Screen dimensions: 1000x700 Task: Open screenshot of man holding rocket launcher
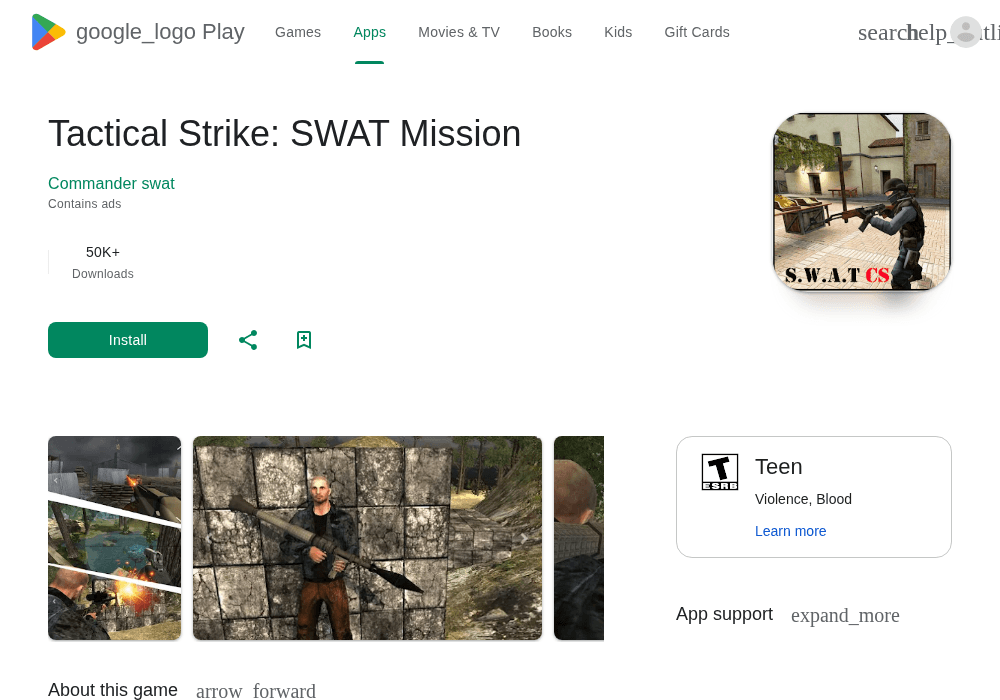tap(367, 538)
